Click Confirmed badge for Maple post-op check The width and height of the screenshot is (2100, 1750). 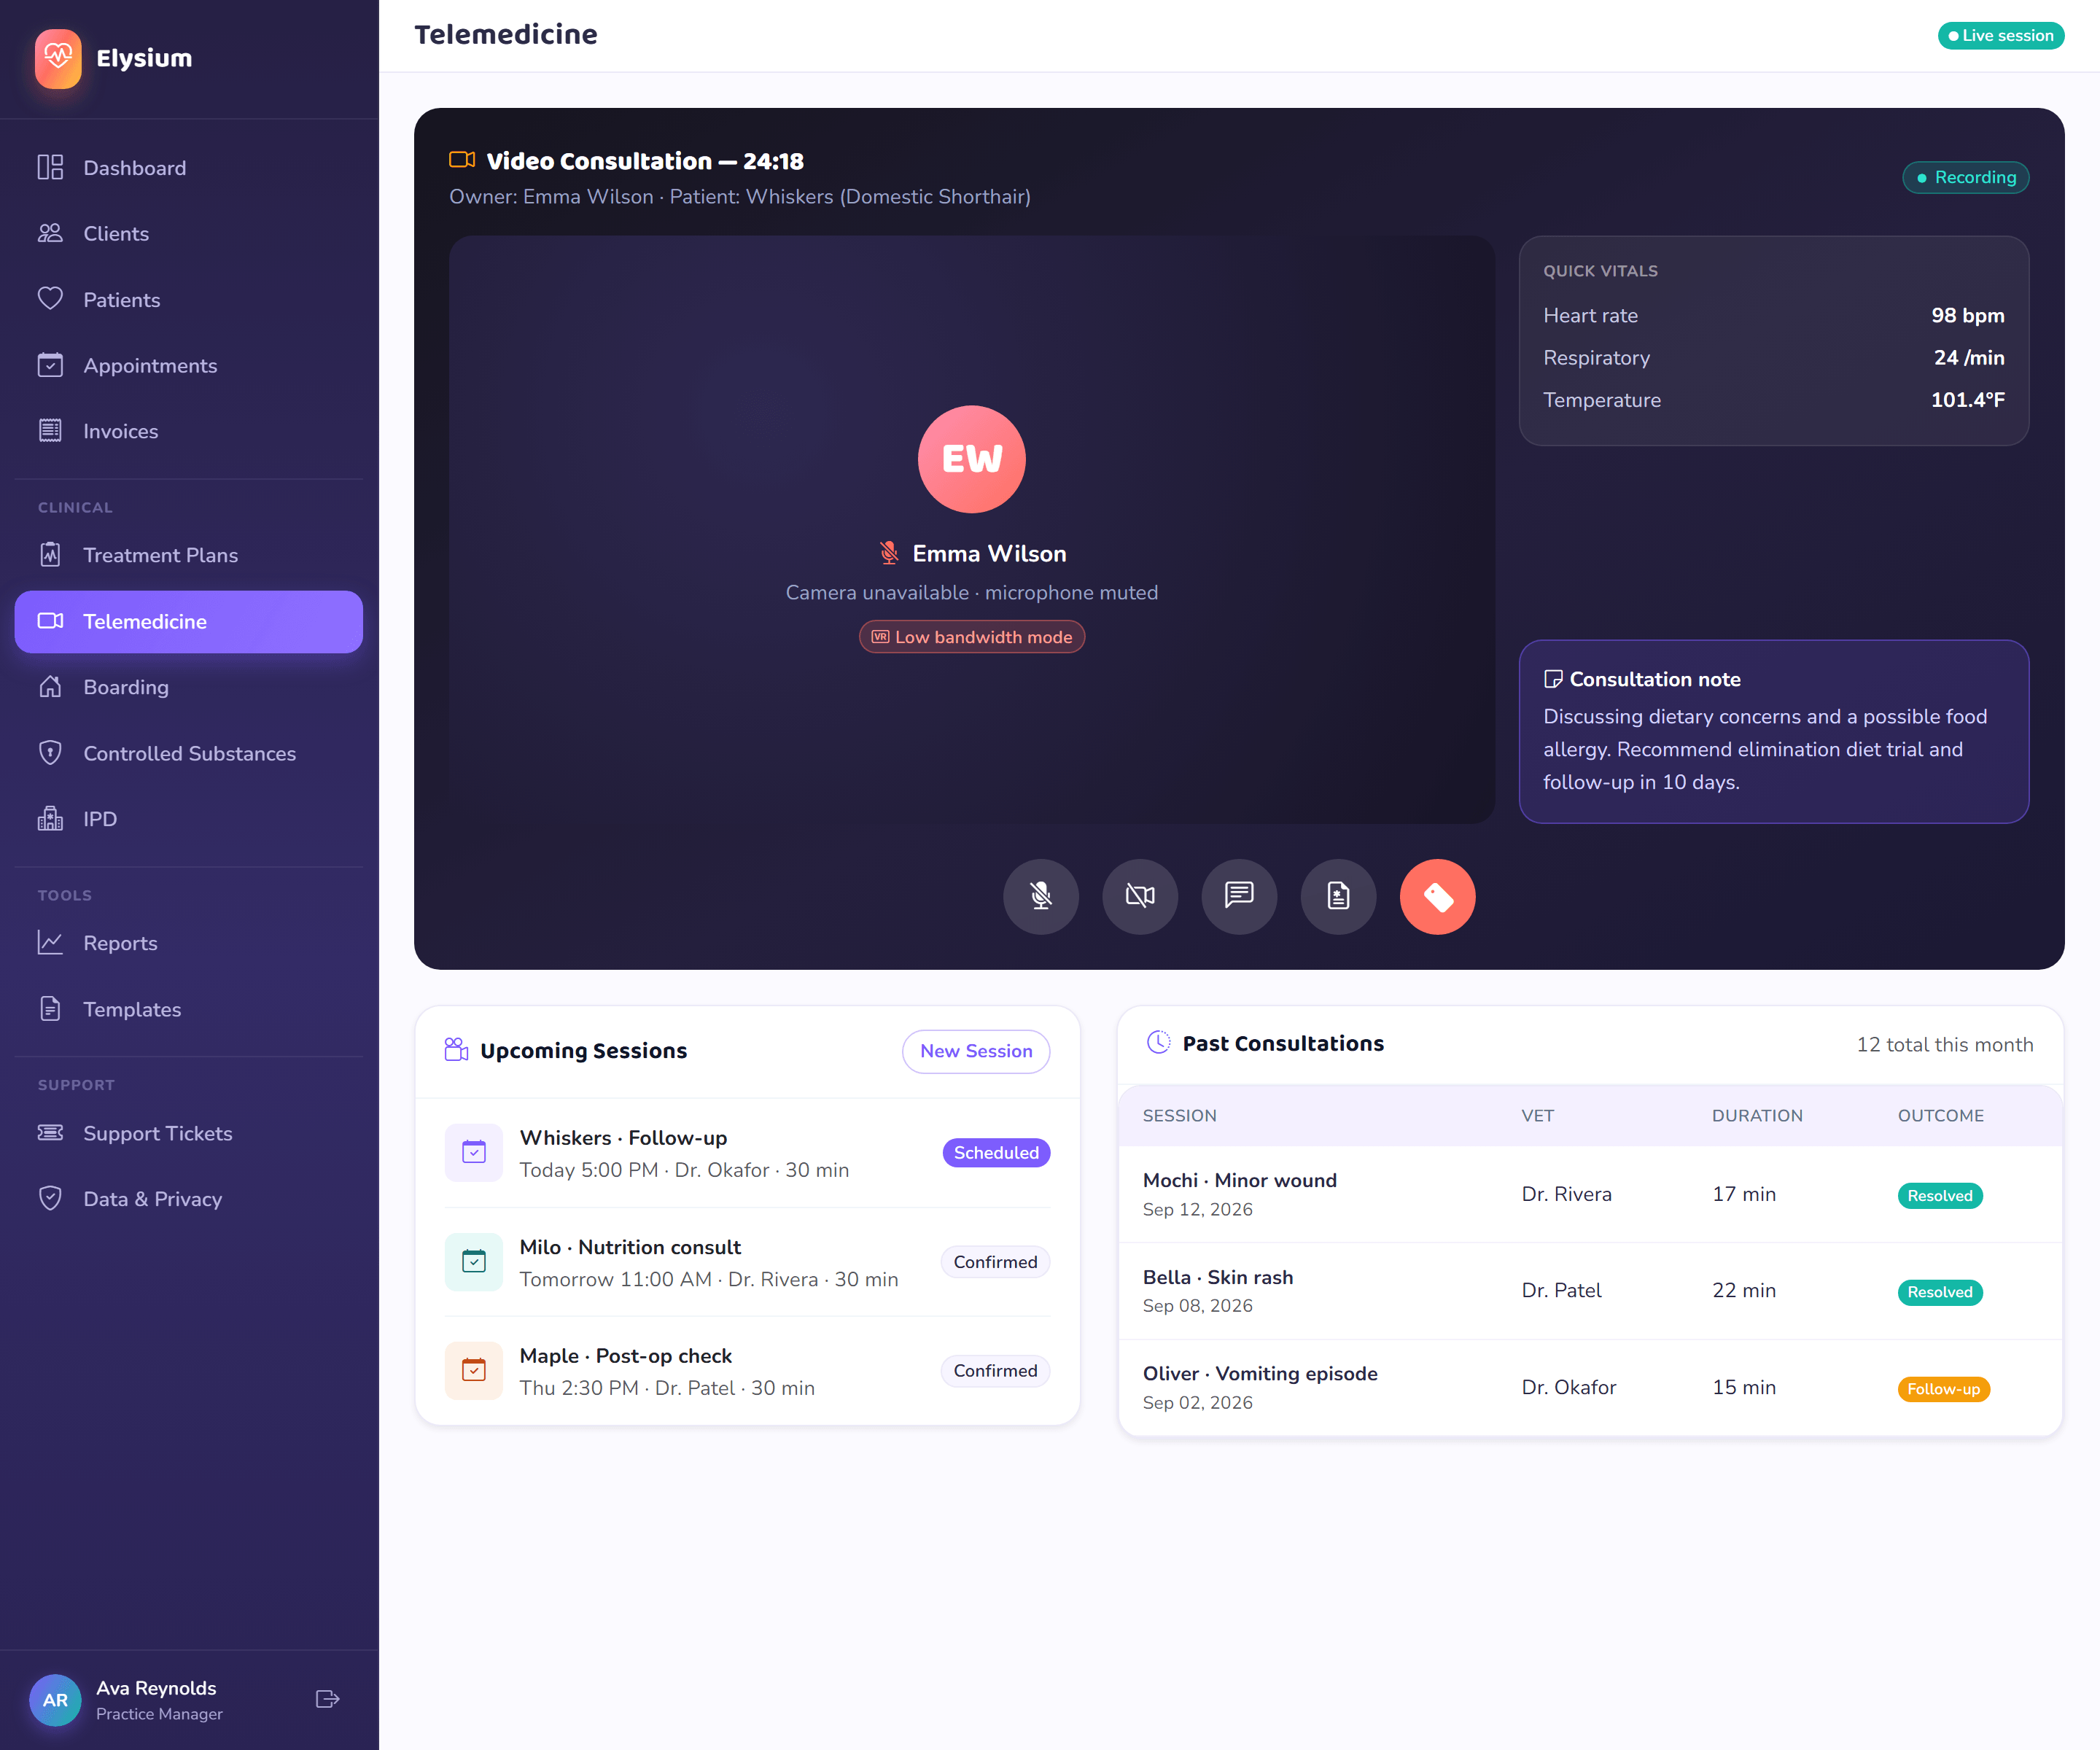(x=995, y=1371)
